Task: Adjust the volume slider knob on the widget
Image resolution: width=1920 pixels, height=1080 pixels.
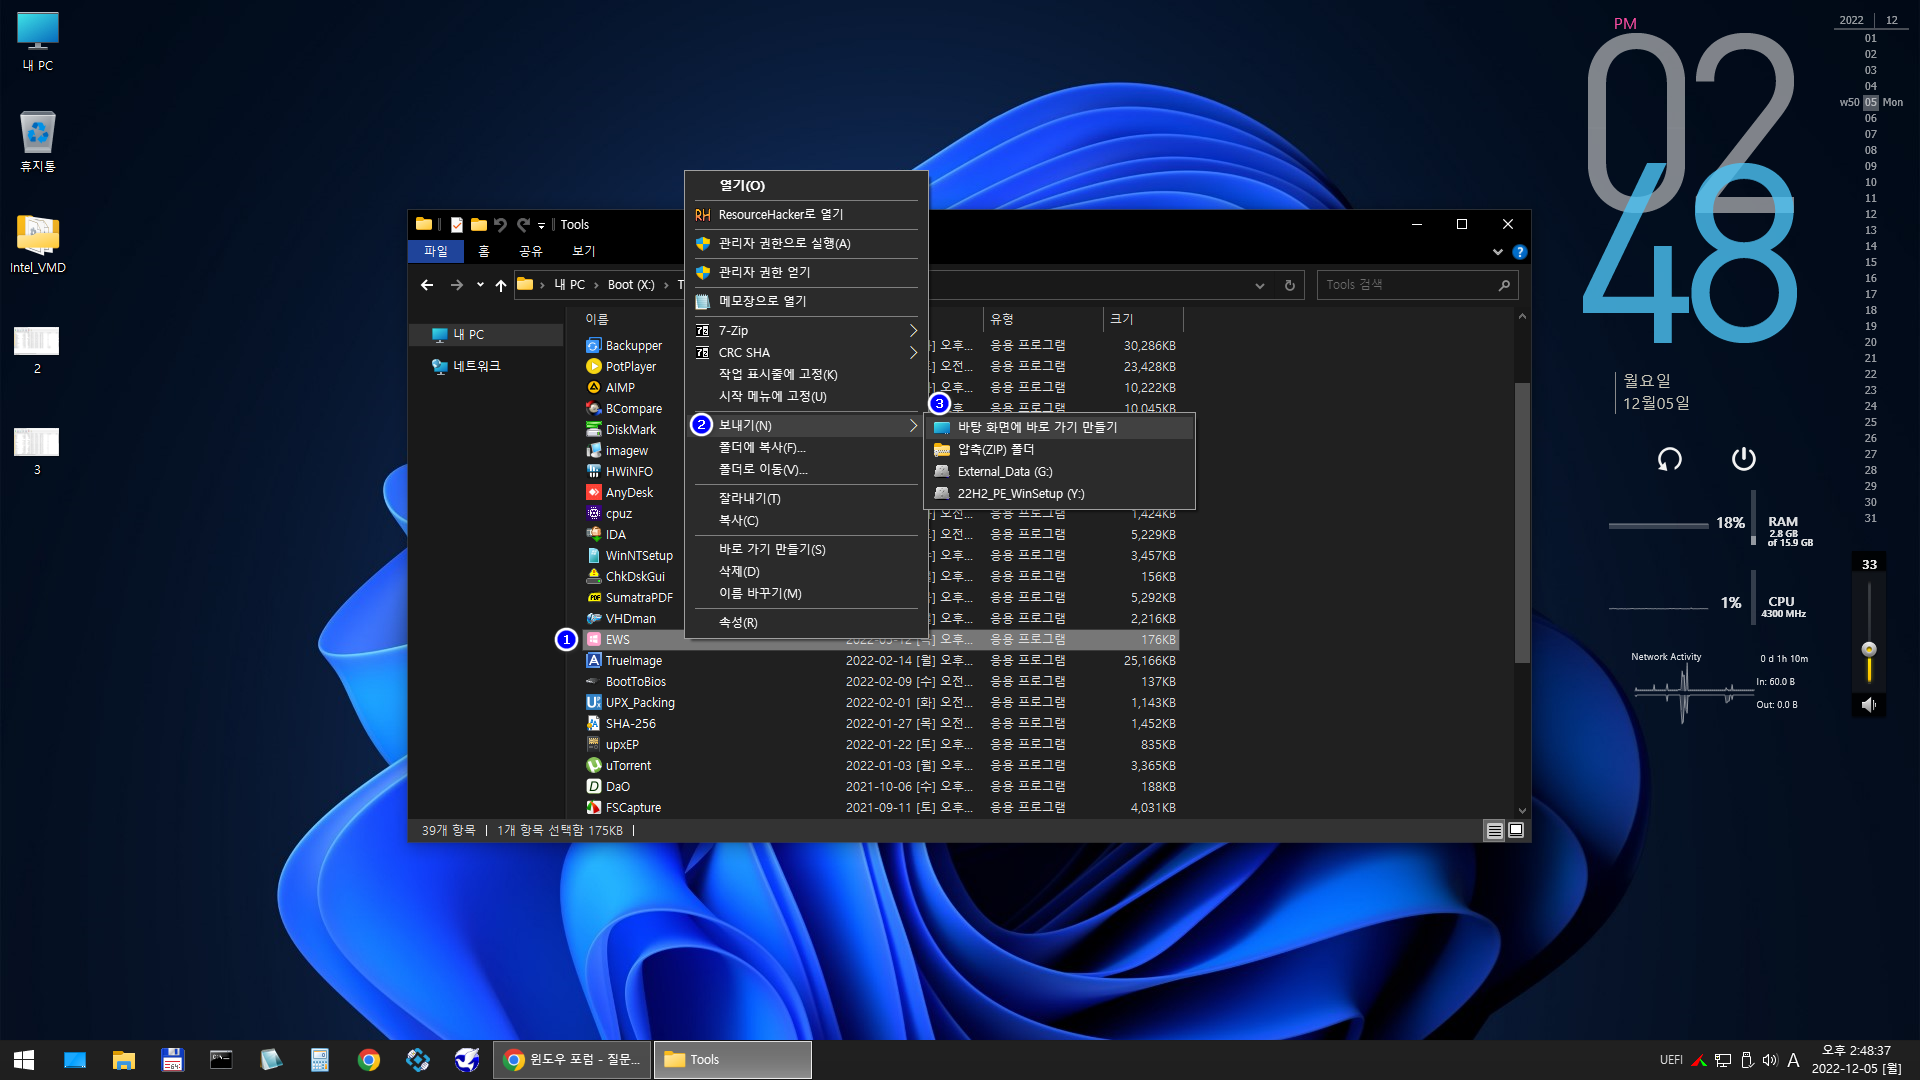Action: point(1869,649)
